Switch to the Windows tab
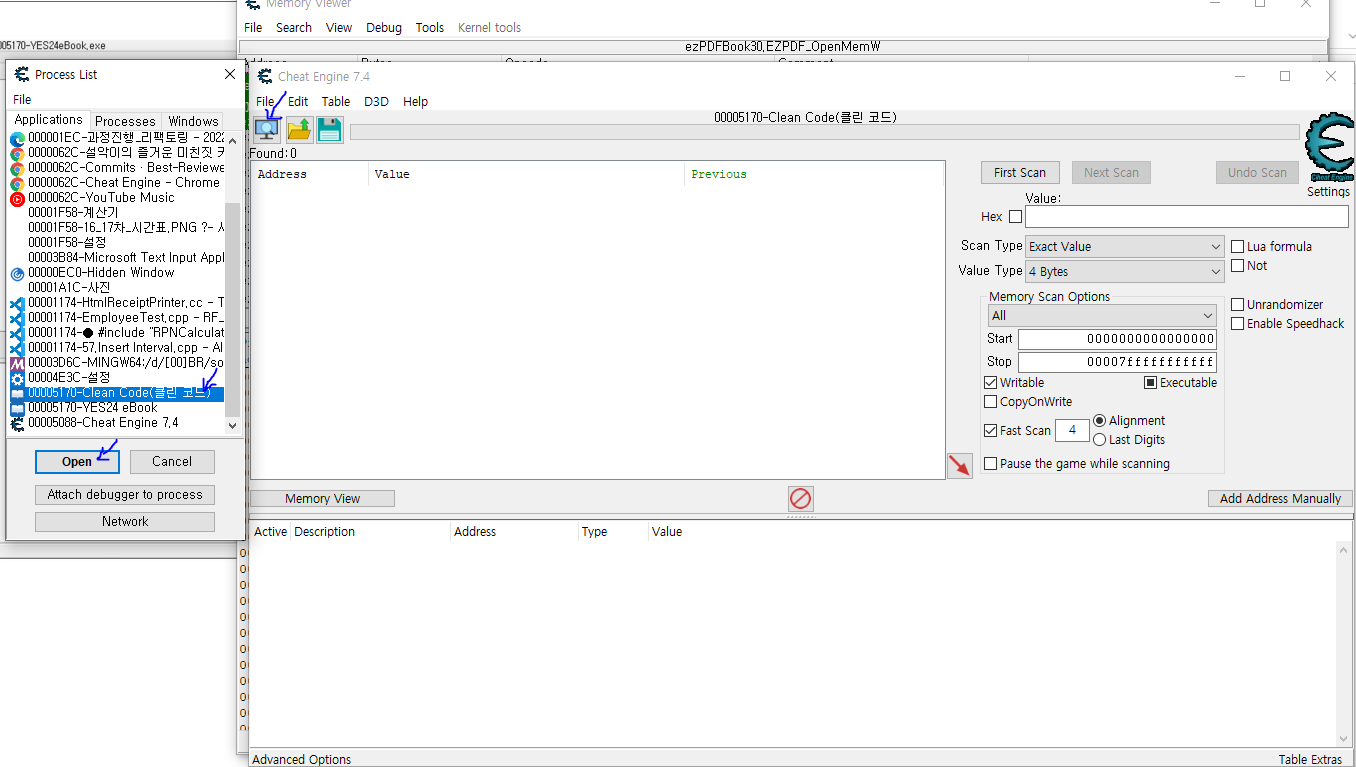Screen dimensions: 1356x767 pyautogui.click(x=193, y=121)
